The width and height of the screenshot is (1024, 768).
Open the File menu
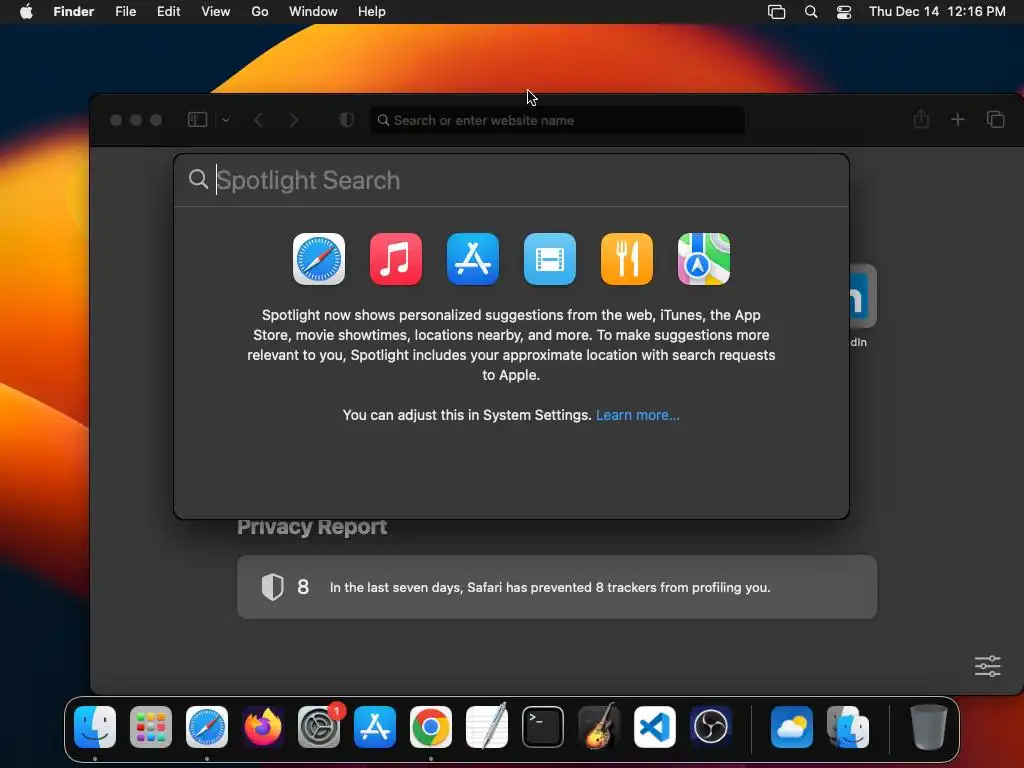point(125,12)
